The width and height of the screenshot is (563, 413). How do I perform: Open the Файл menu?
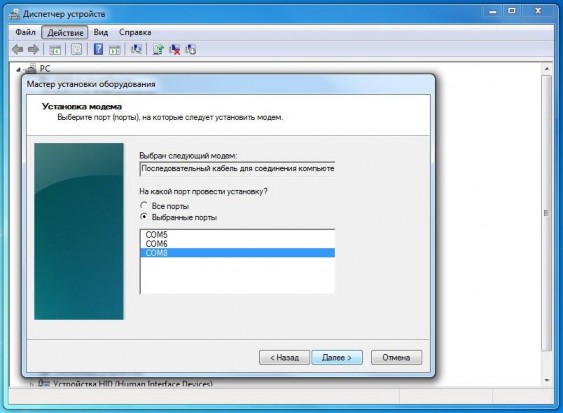point(25,32)
